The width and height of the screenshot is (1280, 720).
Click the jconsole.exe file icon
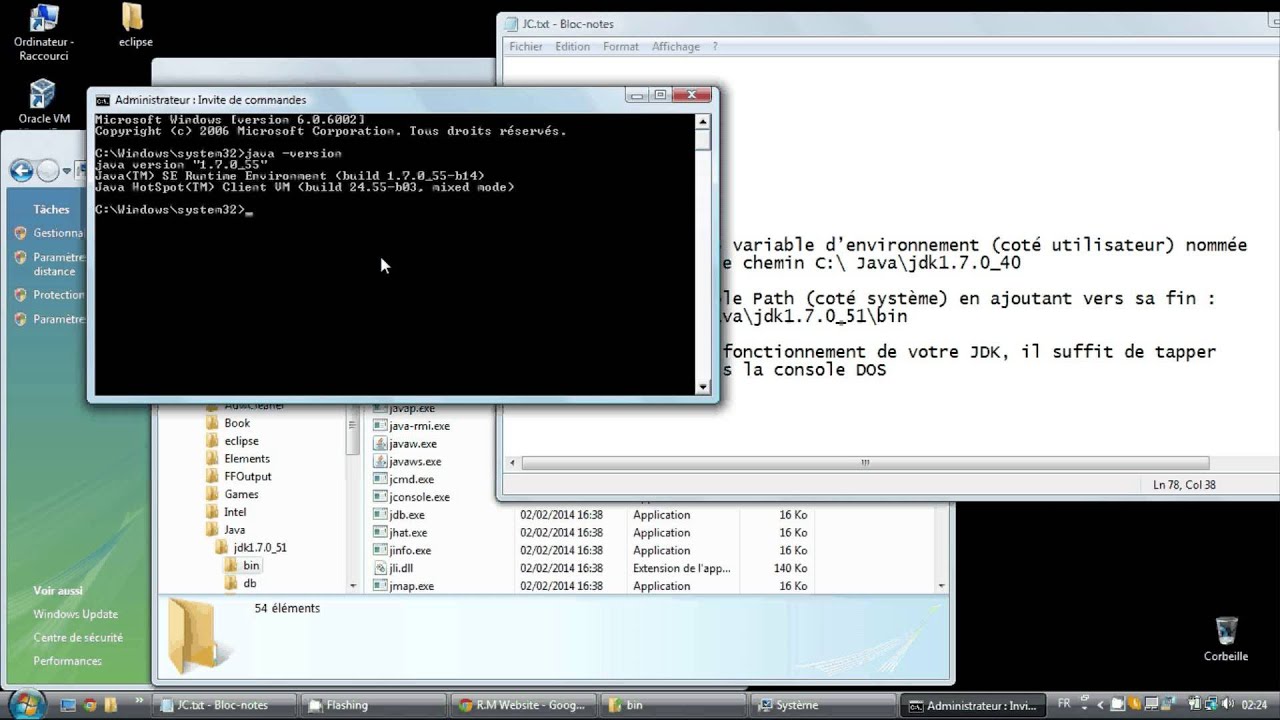point(380,497)
